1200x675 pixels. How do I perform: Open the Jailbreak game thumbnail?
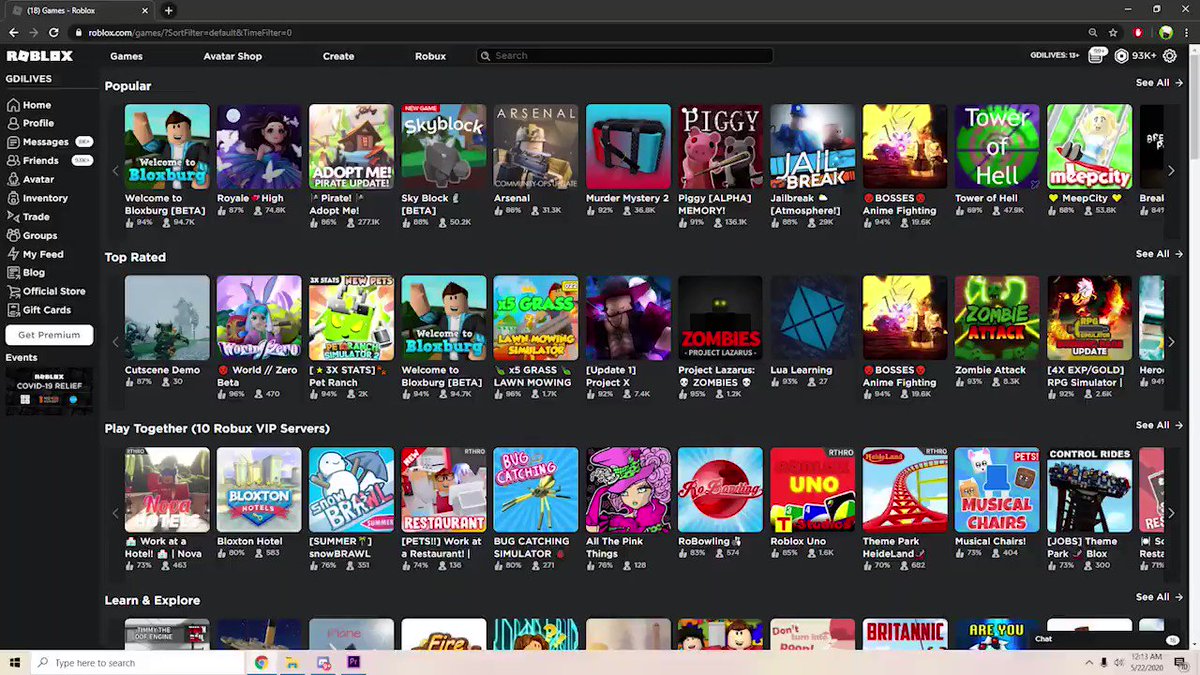pos(812,147)
